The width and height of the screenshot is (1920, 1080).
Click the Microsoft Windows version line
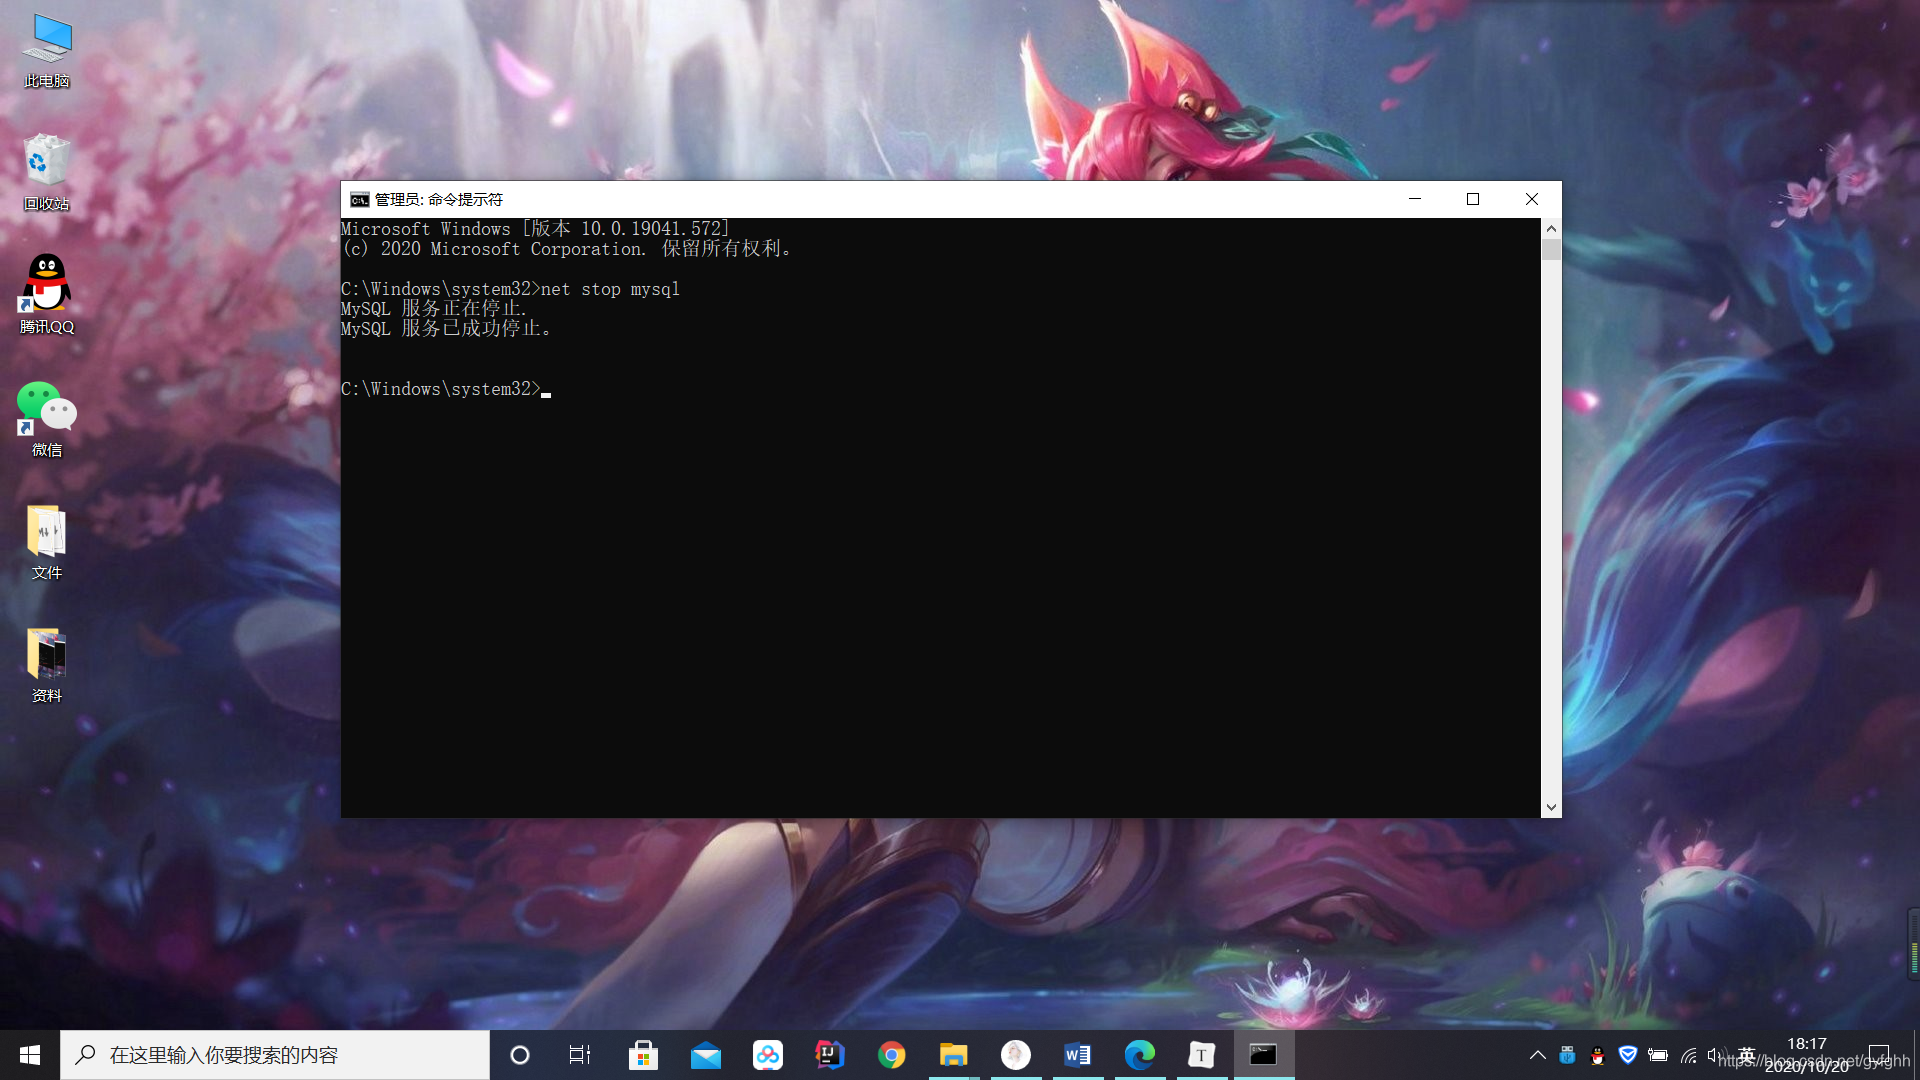pyautogui.click(x=536, y=229)
